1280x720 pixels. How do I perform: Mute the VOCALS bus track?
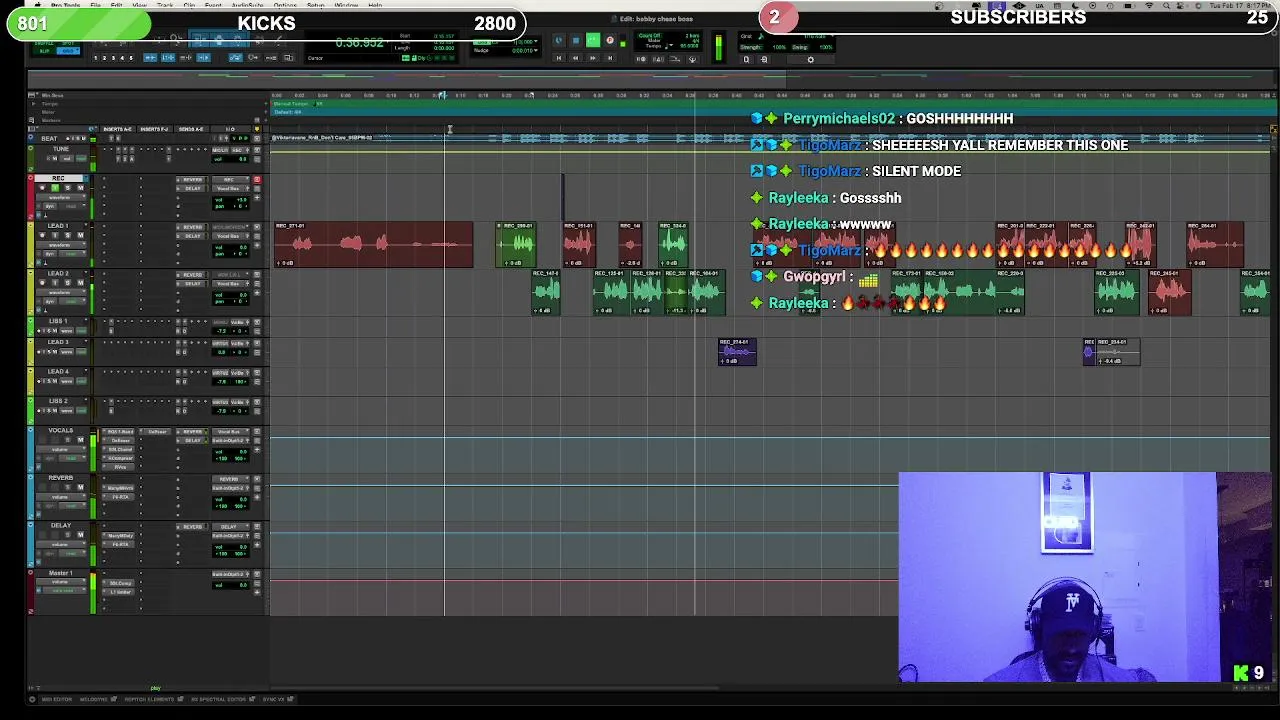coord(80,440)
